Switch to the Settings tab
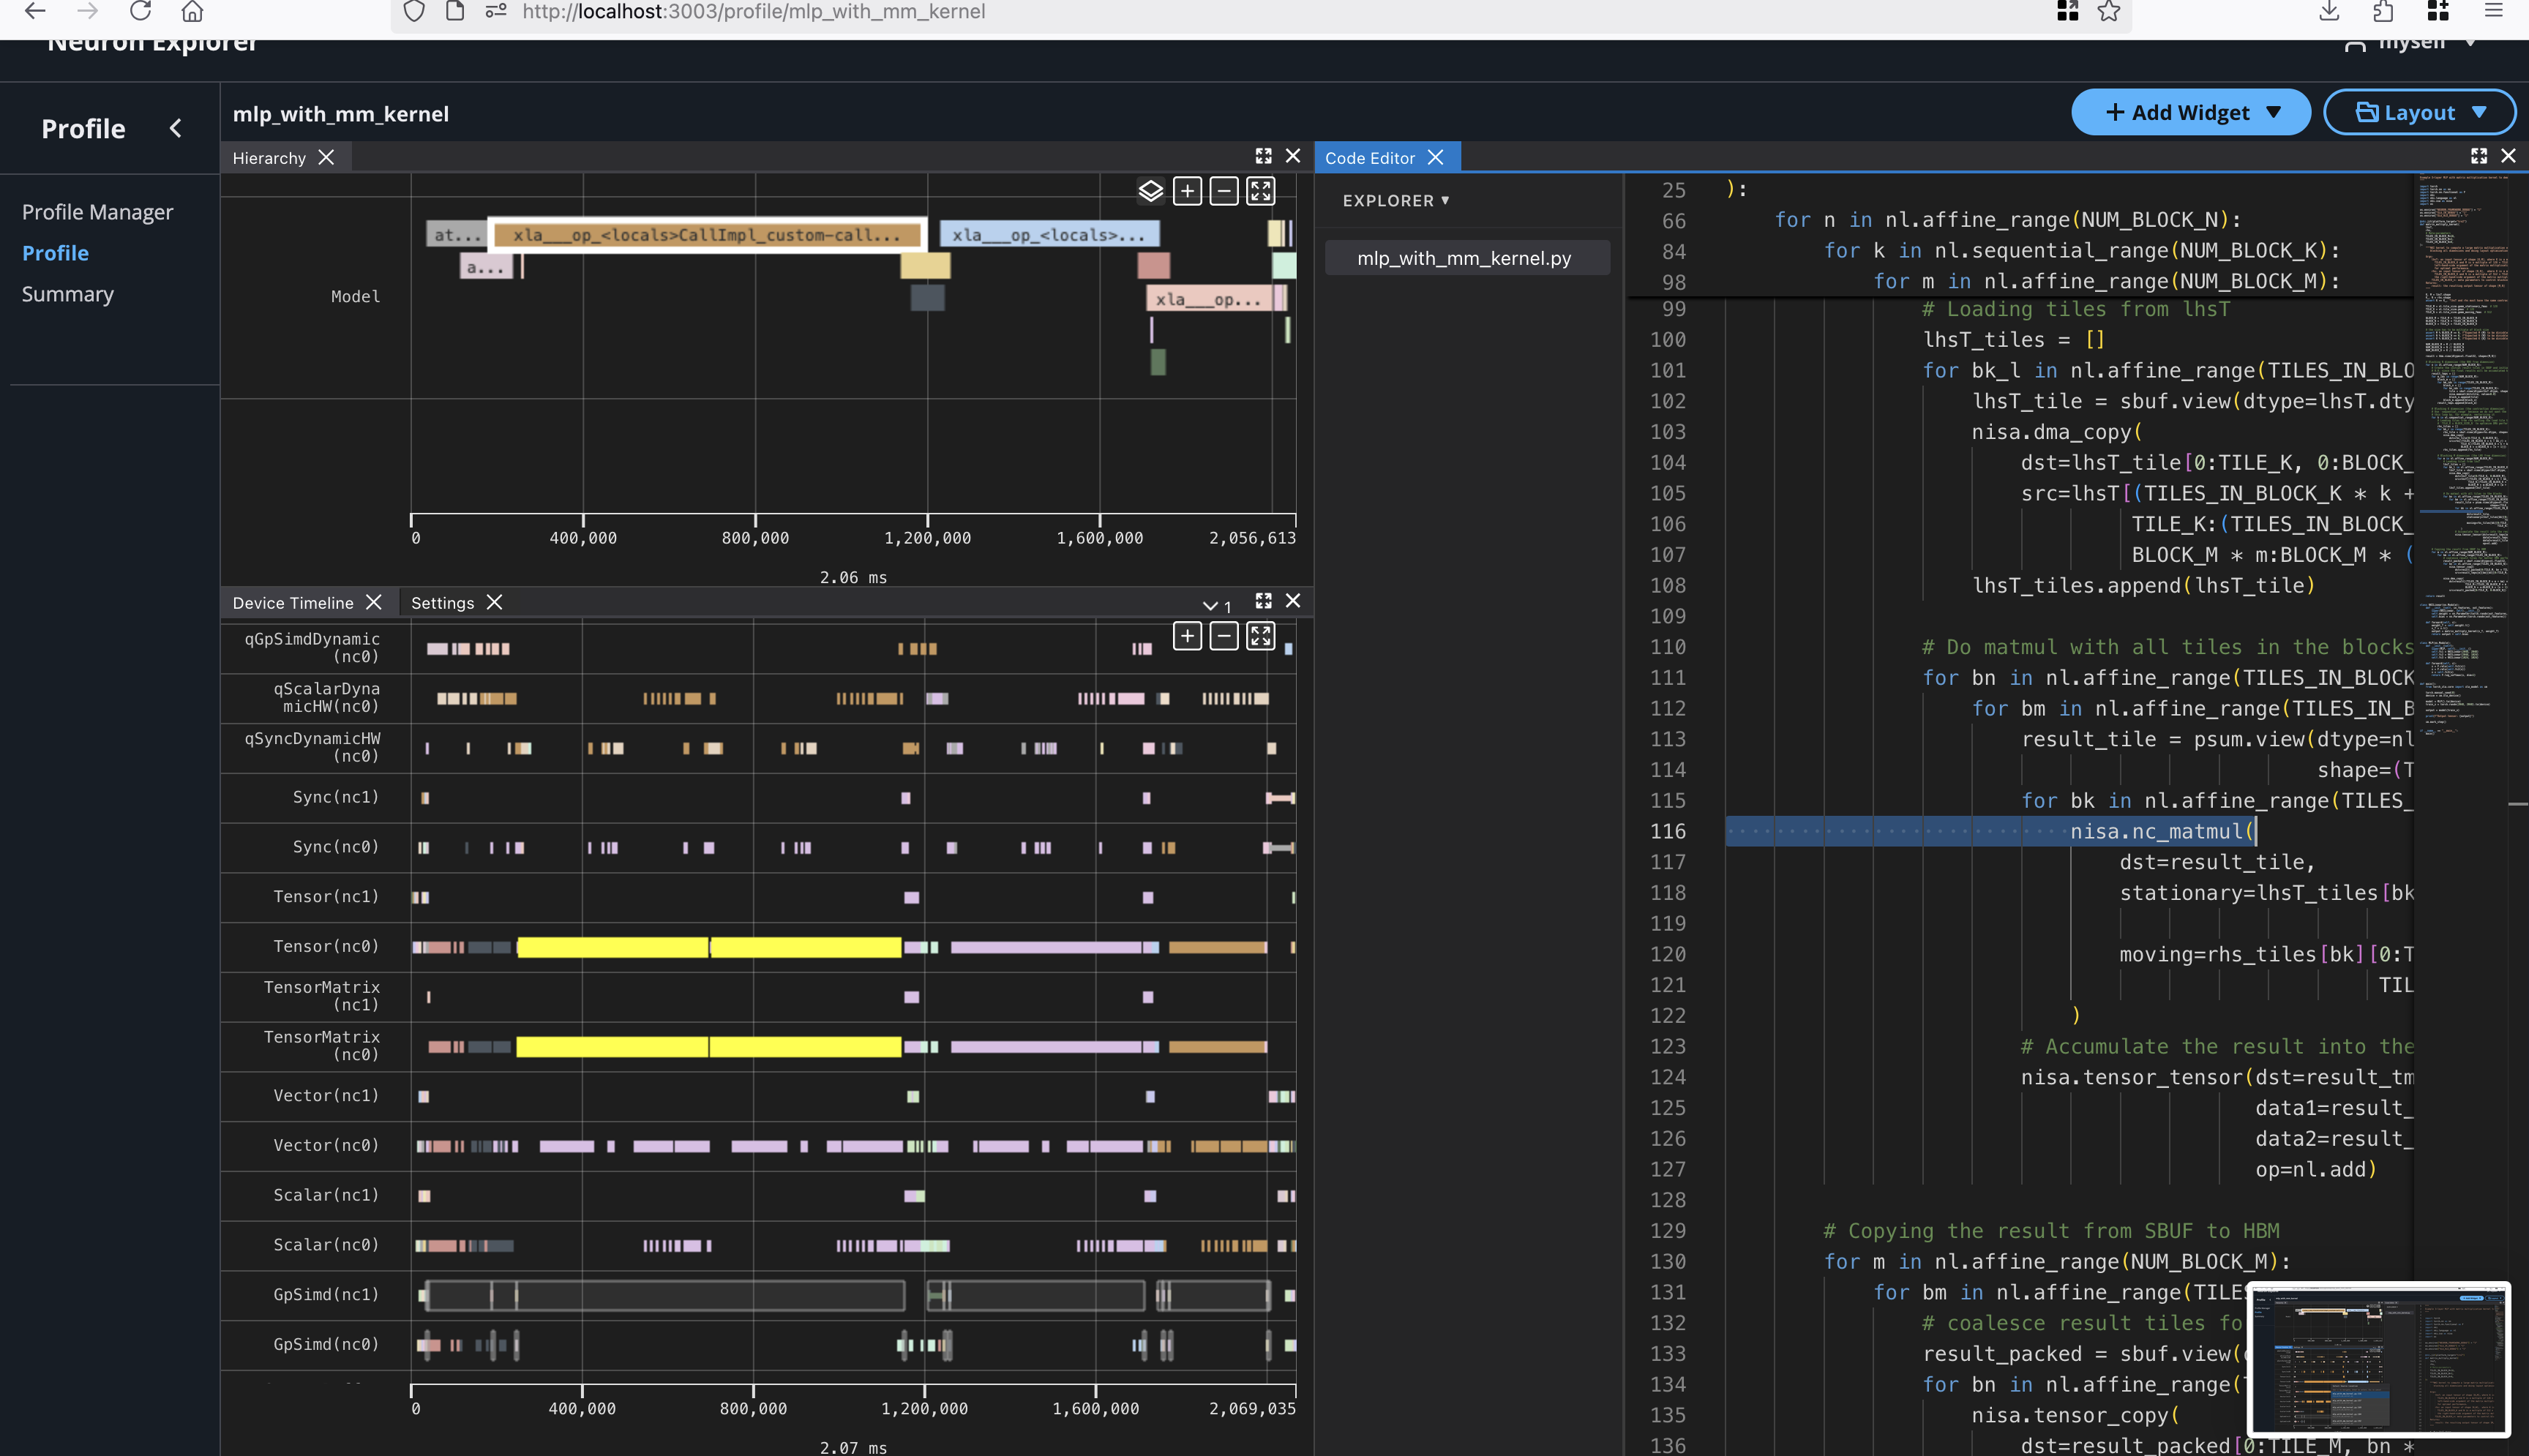The width and height of the screenshot is (2529, 1456). 441,602
